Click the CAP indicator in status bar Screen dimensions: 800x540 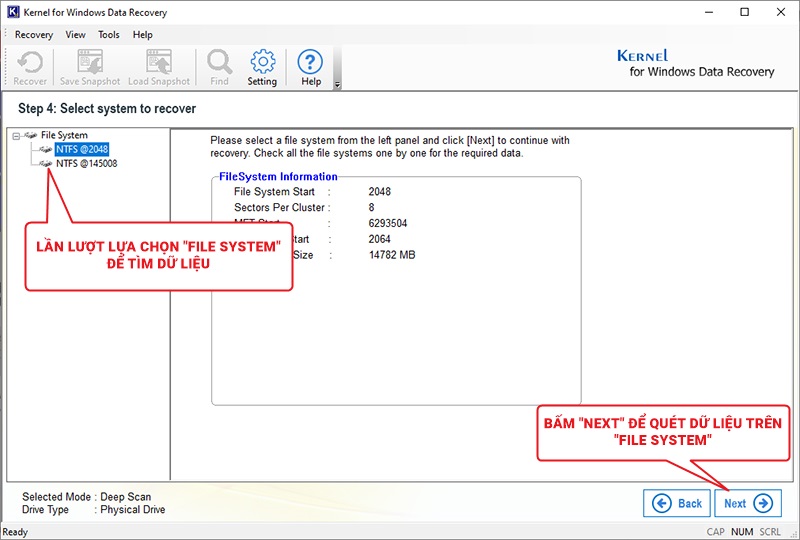715,532
